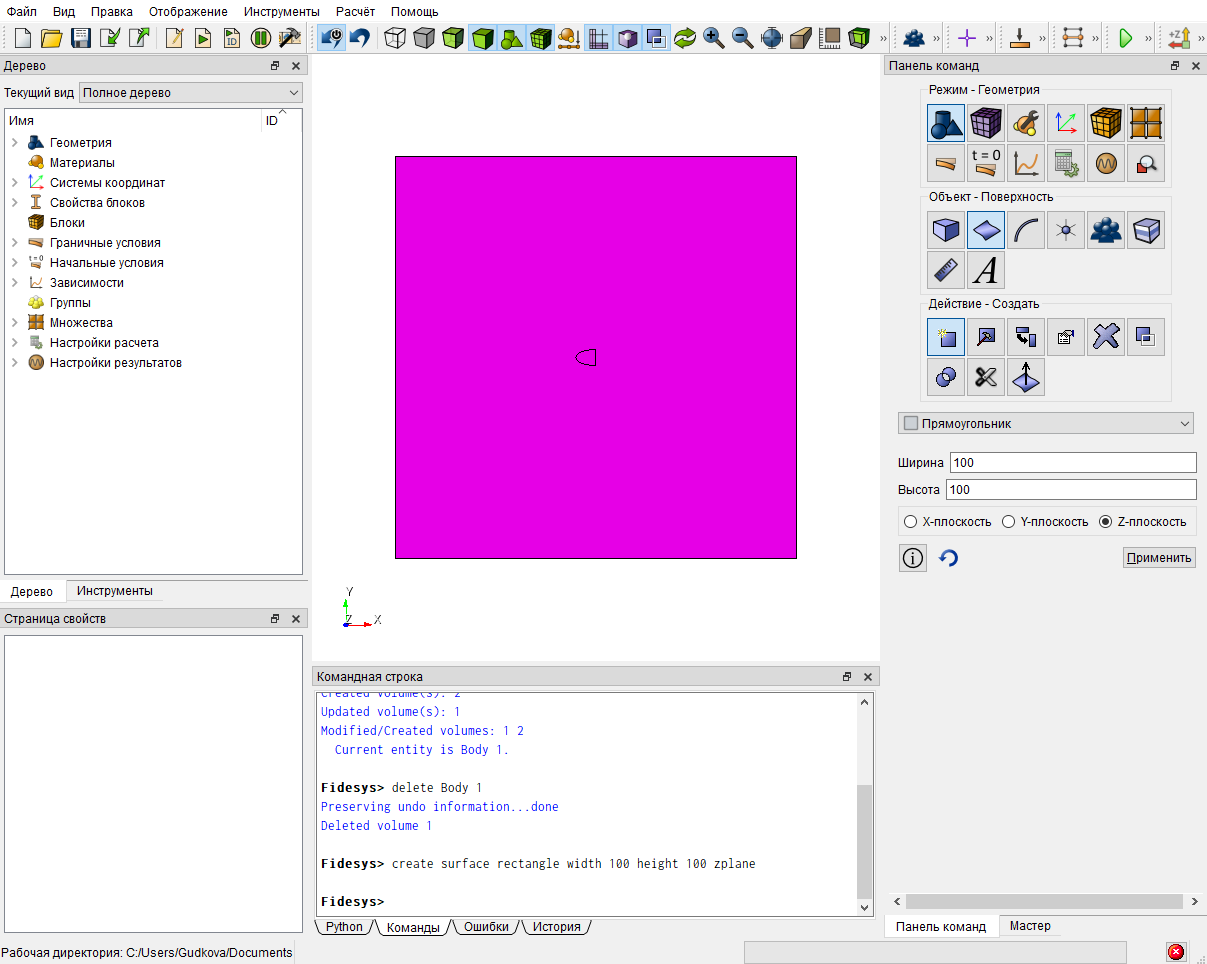This screenshot has height=964, width=1207.
Task: Toggle the green cube with shapes display button
Action: pos(512,39)
